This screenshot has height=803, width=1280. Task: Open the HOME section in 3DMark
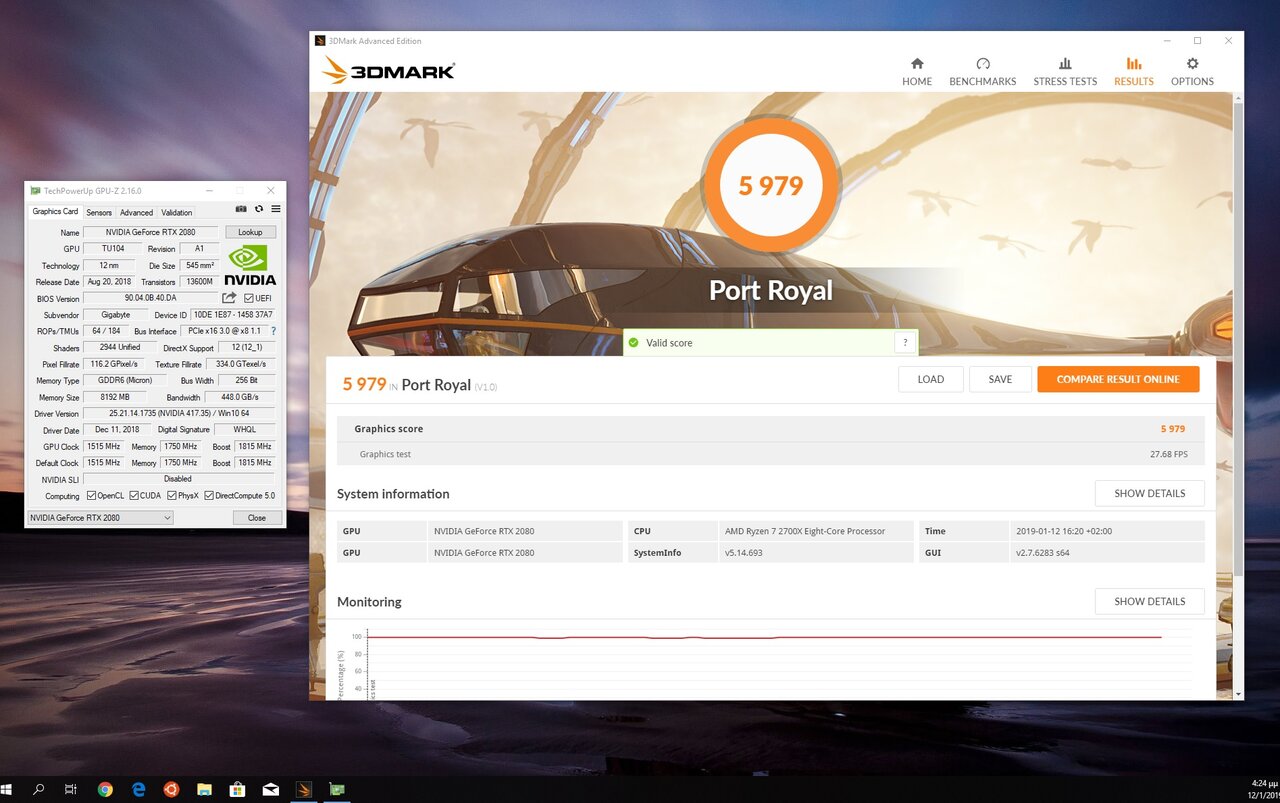tap(916, 72)
